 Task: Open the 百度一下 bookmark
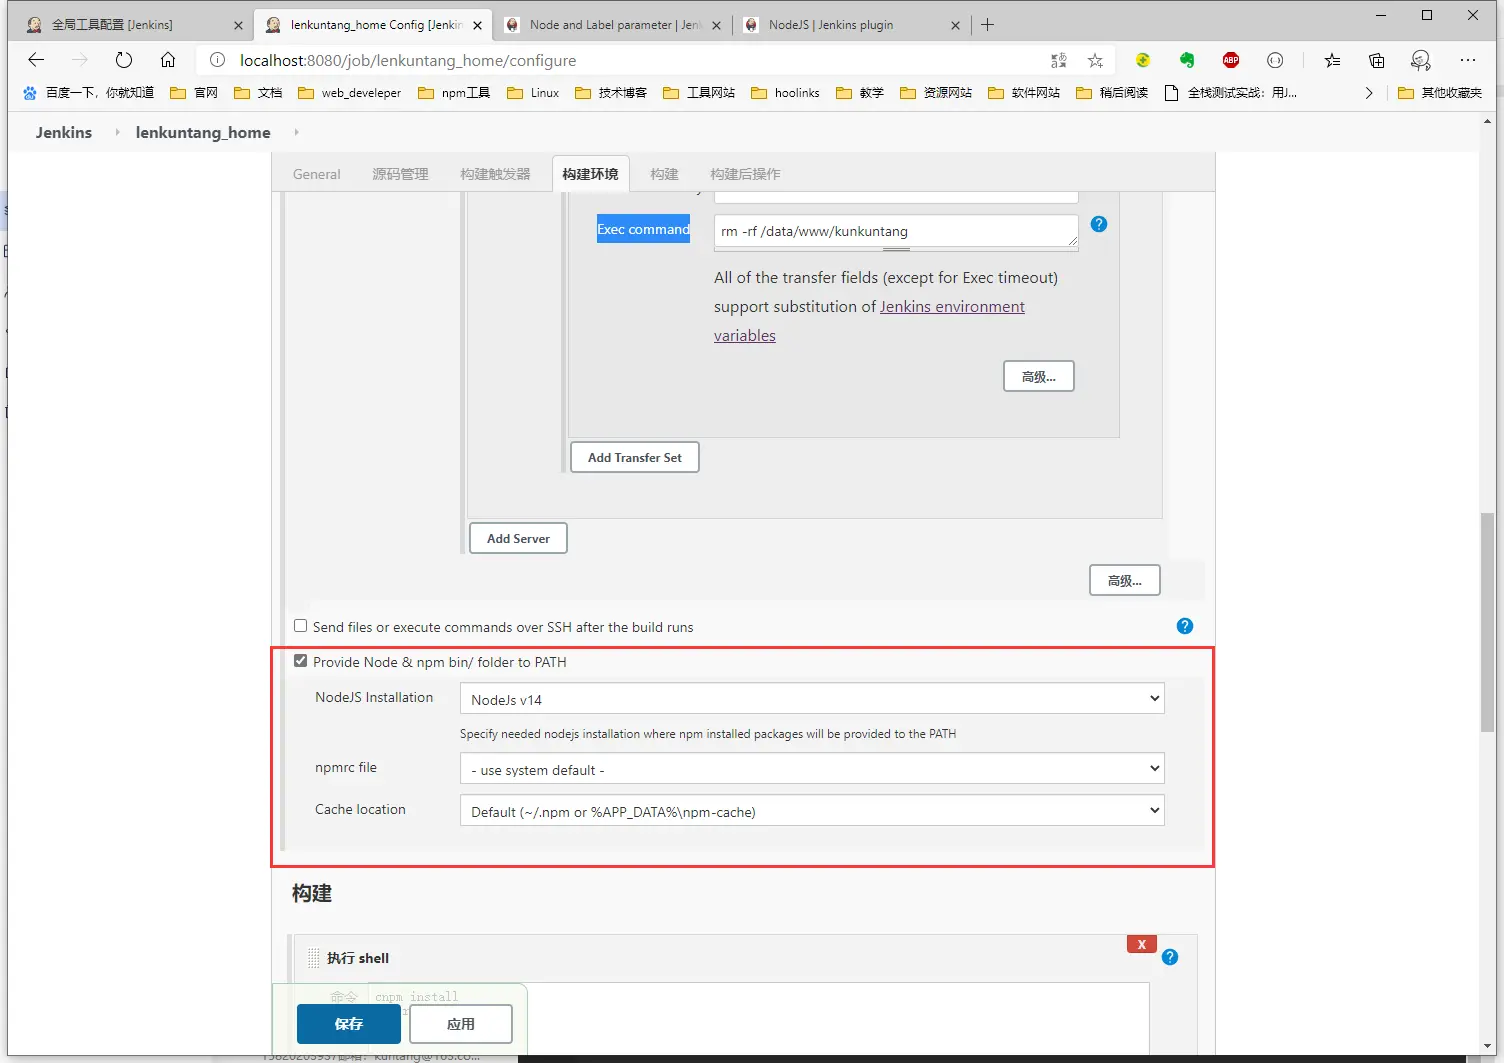[88, 93]
